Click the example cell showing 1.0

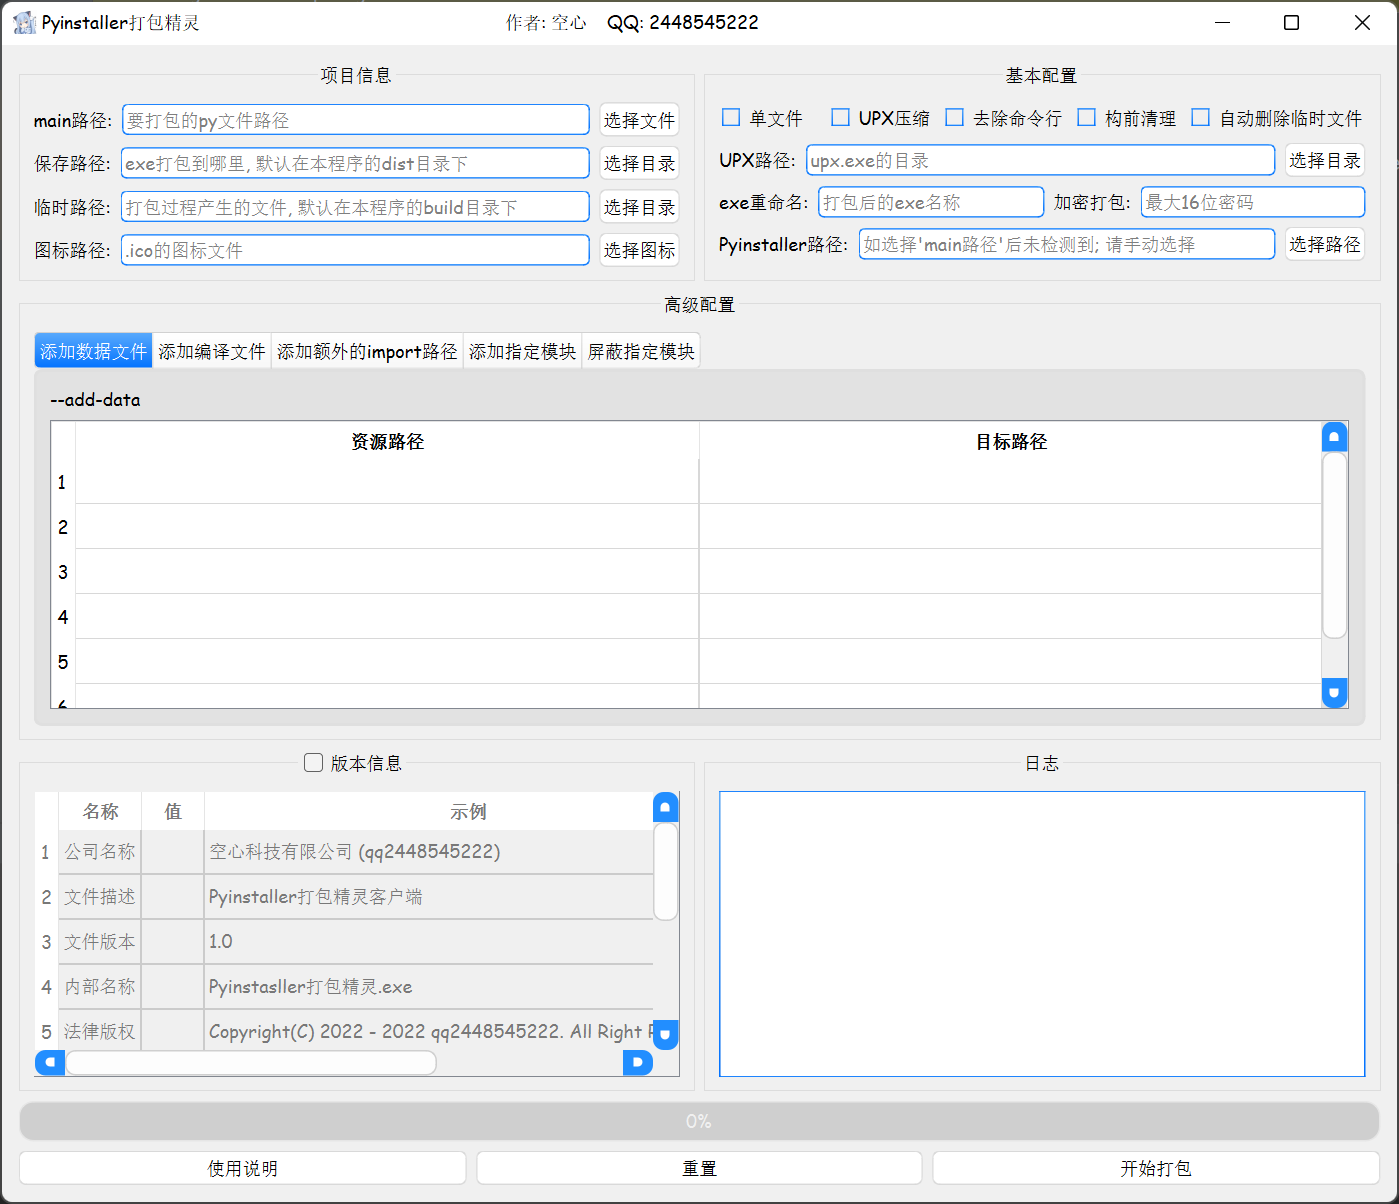[x=429, y=942]
